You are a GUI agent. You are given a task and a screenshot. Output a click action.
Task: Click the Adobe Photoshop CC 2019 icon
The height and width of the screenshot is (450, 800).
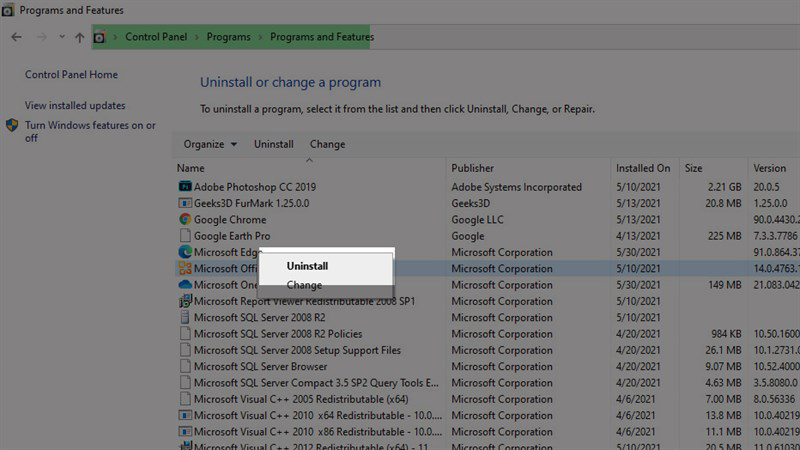(x=185, y=187)
